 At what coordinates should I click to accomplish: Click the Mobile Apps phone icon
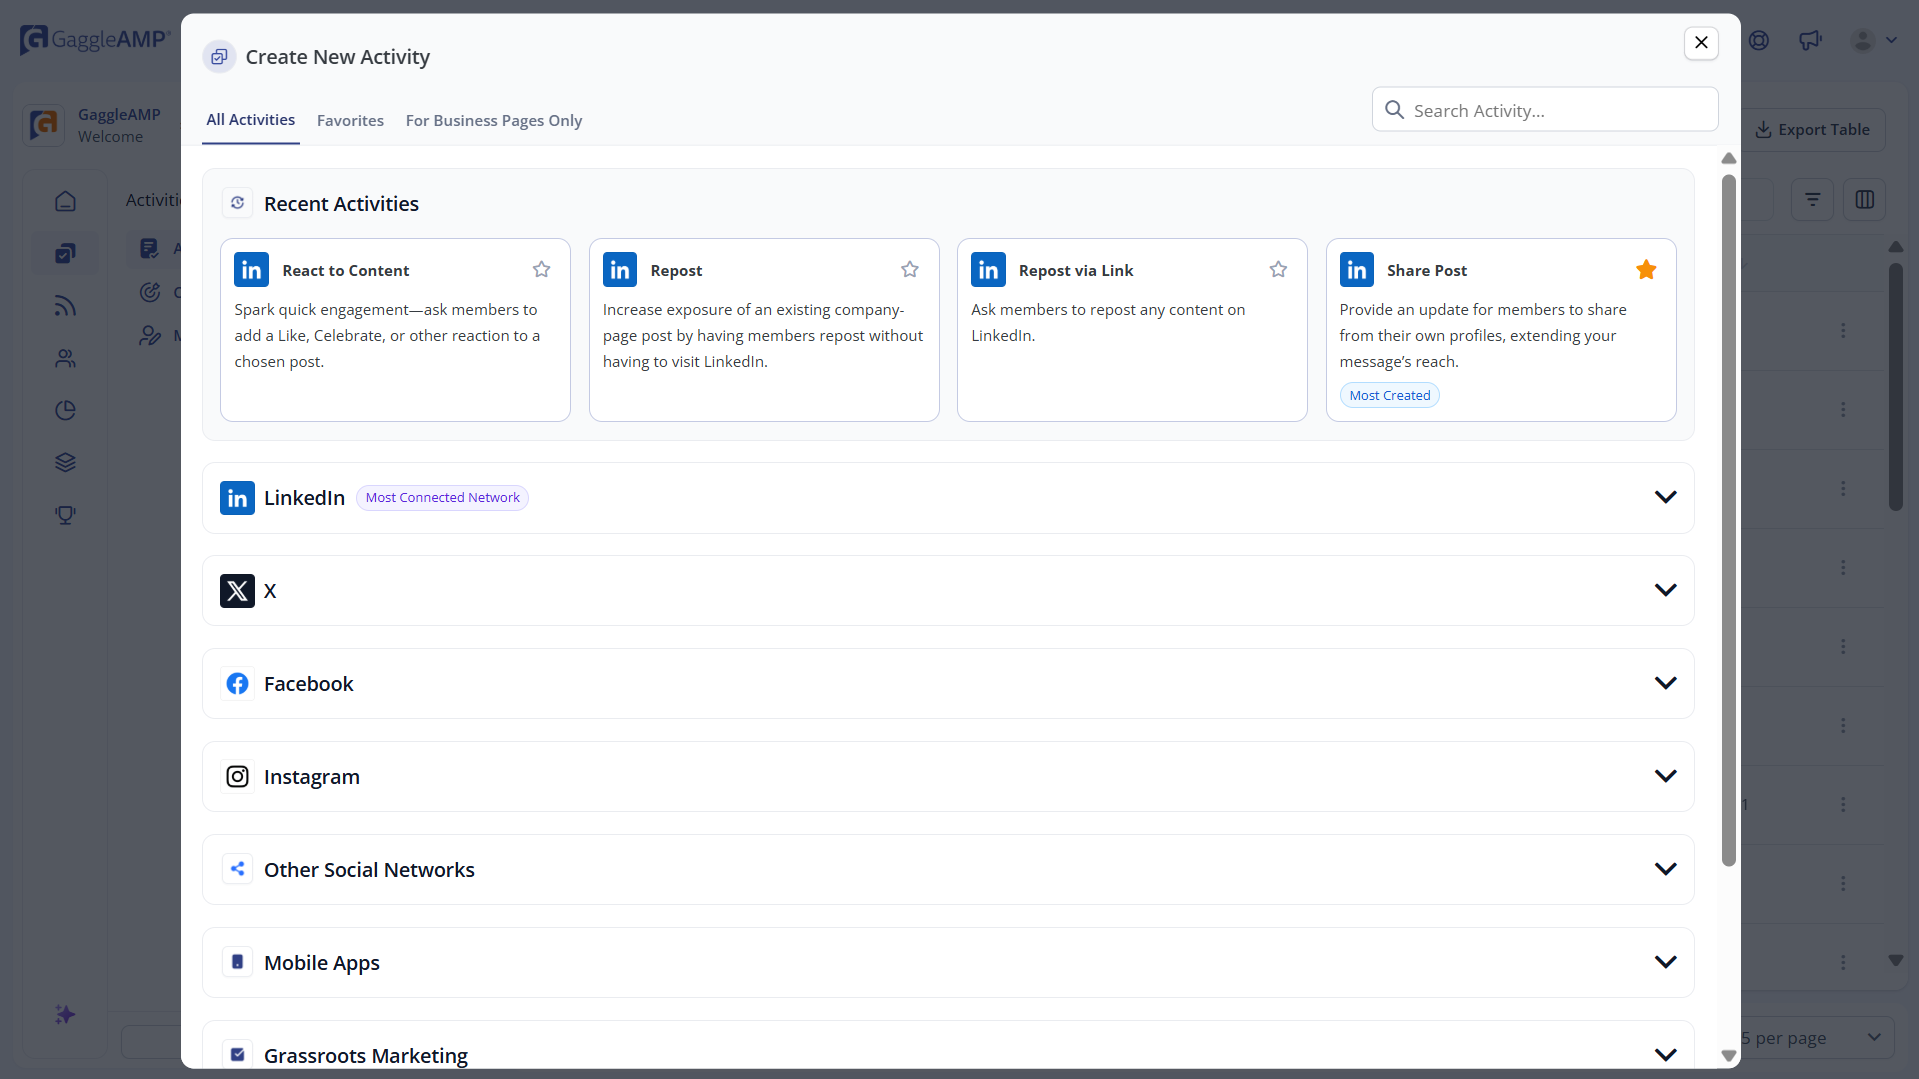[x=237, y=962]
